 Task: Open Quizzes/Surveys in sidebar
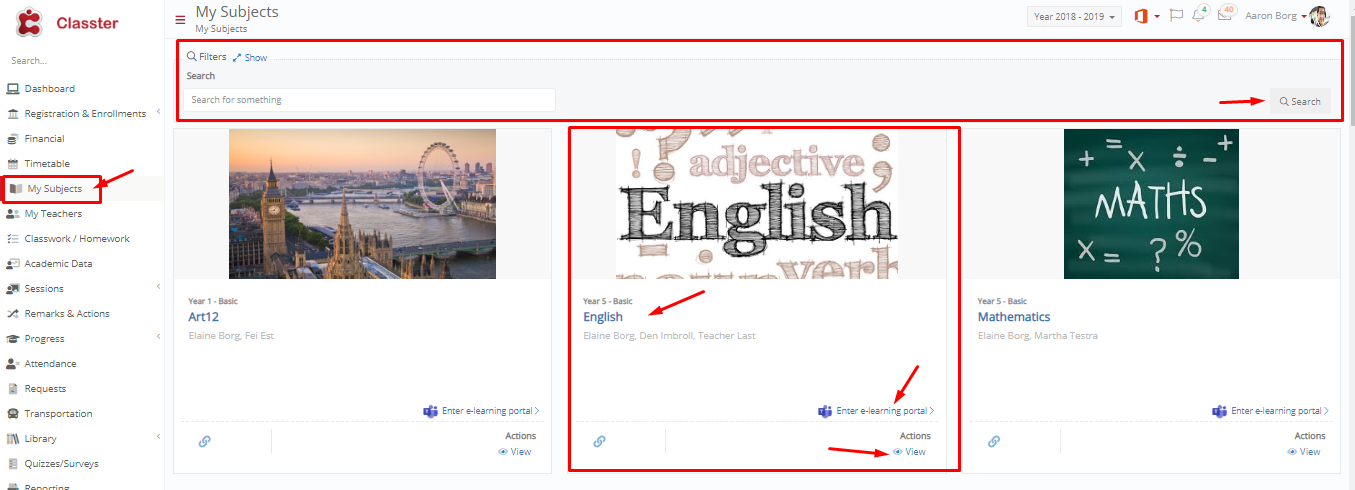(61, 464)
